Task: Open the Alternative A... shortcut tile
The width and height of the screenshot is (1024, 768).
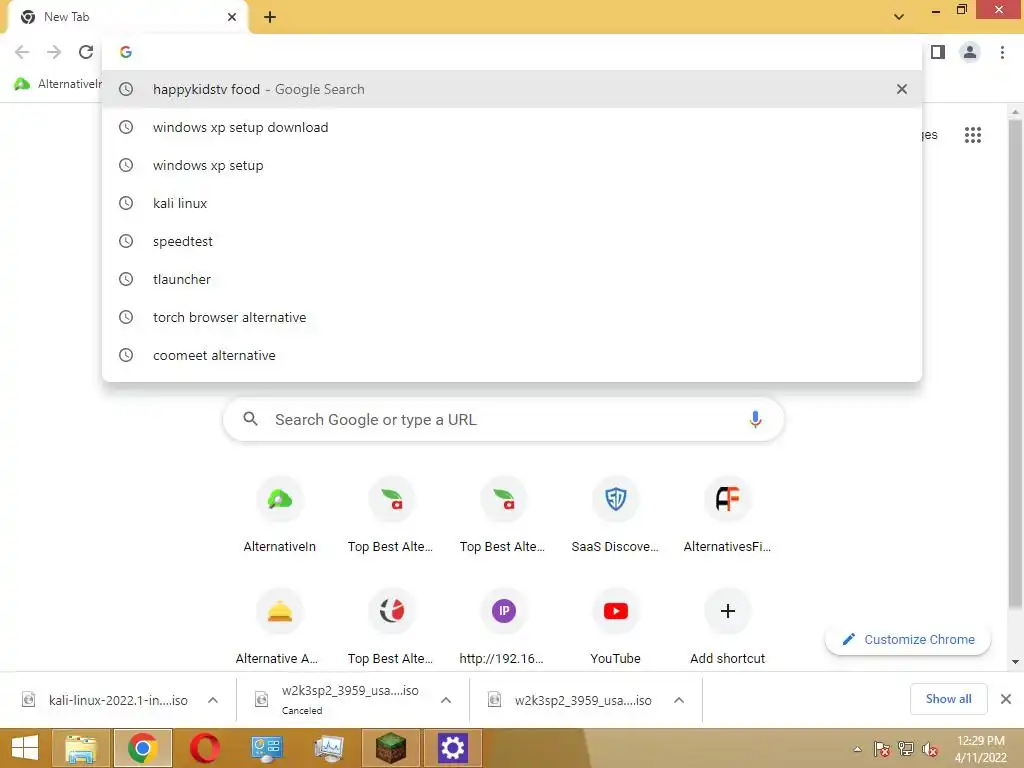Action: tap(280, 626)
